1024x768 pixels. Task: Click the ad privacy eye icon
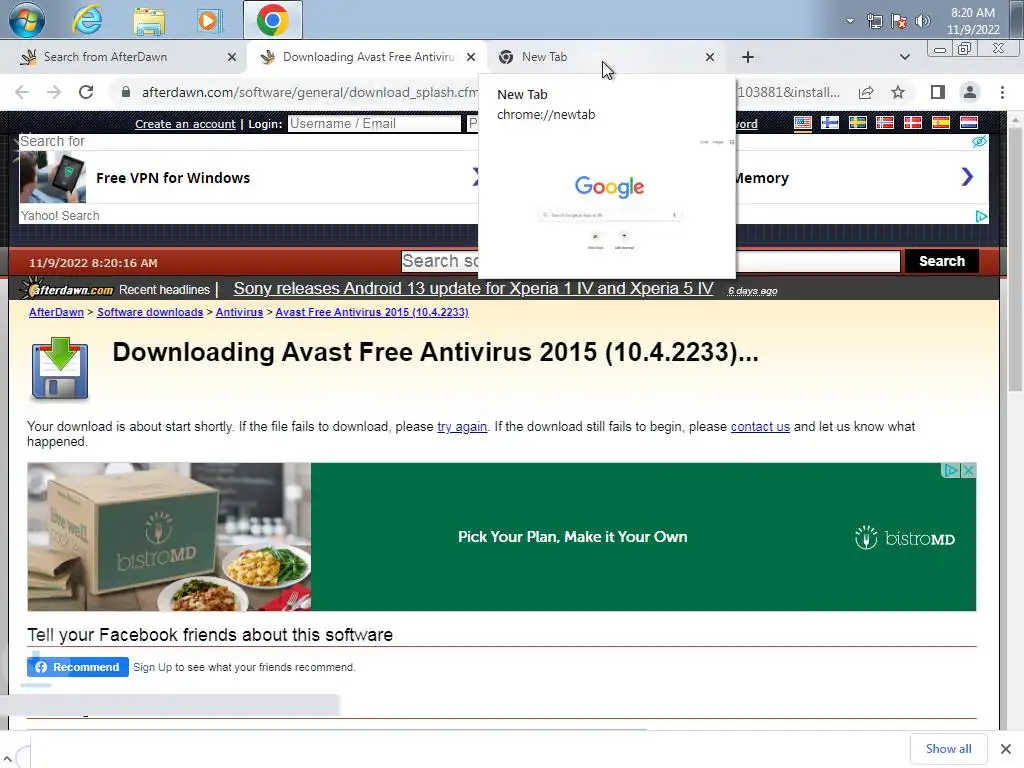(x=979, y=142)
